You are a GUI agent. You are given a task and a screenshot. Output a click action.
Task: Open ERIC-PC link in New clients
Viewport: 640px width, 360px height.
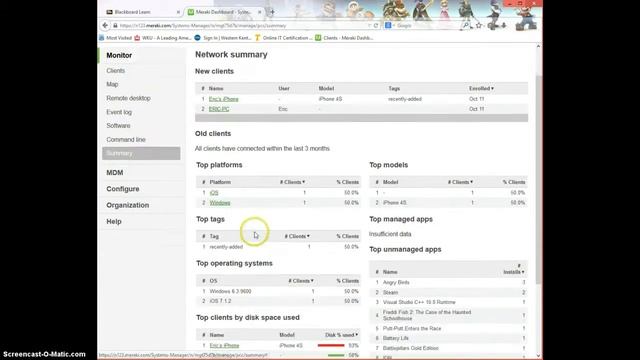[x=219, y=109]
